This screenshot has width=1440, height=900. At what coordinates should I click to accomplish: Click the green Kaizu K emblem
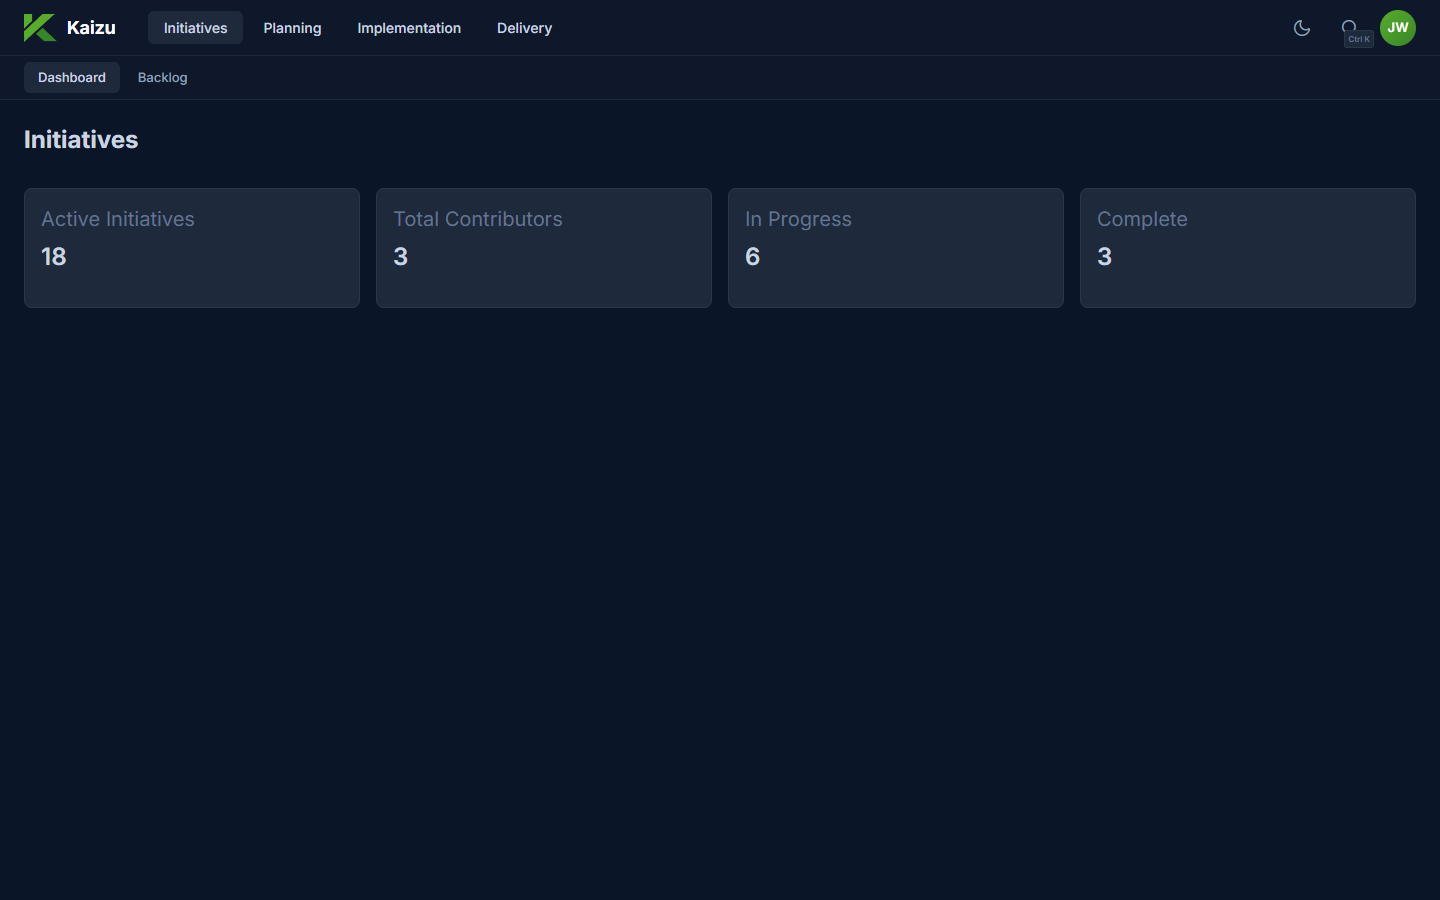pos(39,27)
